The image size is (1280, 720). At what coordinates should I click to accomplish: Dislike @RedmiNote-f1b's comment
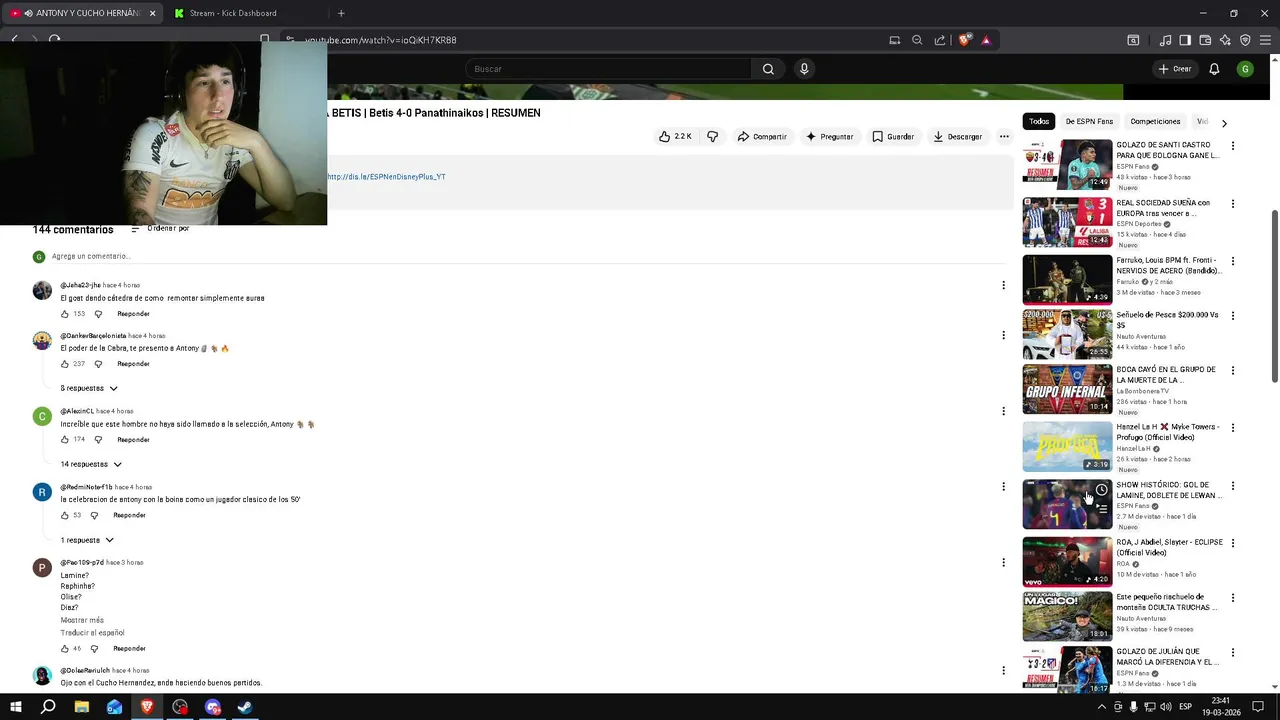94,516
